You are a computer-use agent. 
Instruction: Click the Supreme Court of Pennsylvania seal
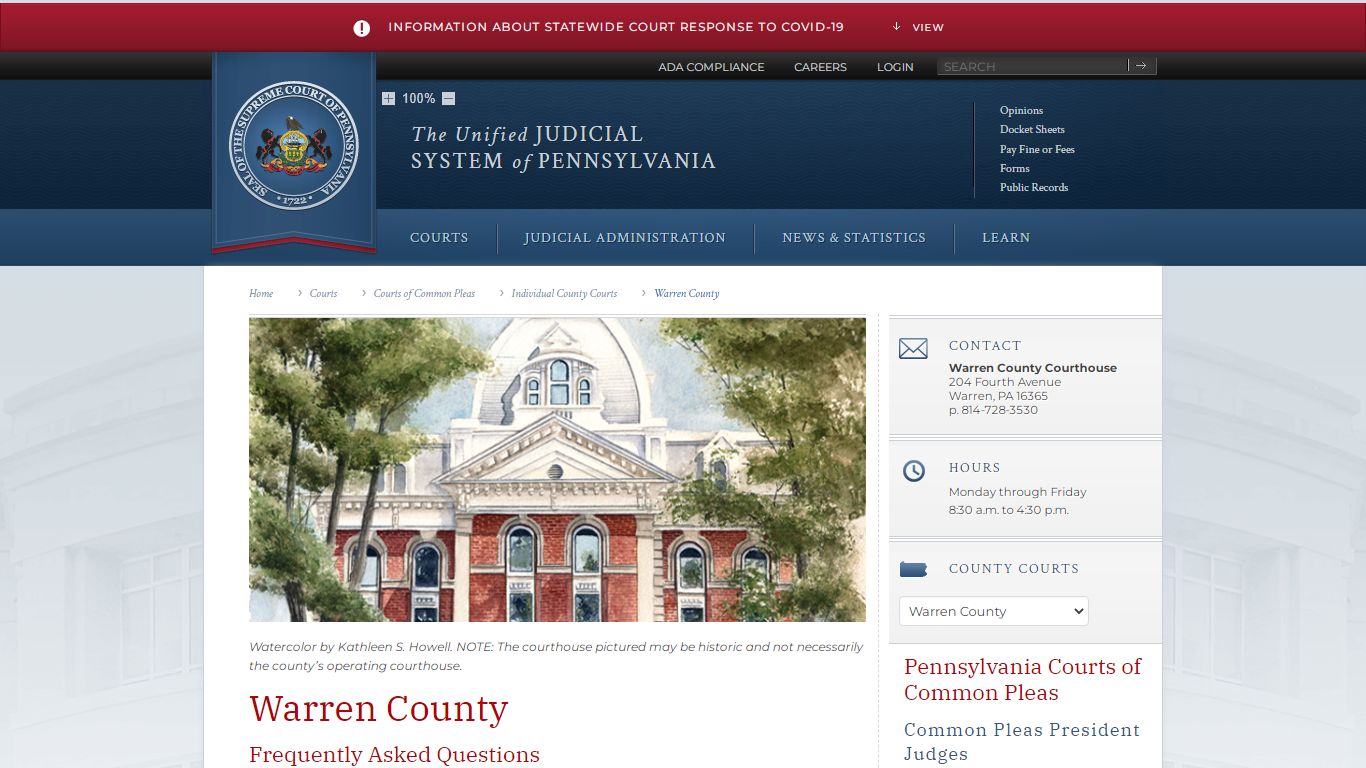pos(294,146)
